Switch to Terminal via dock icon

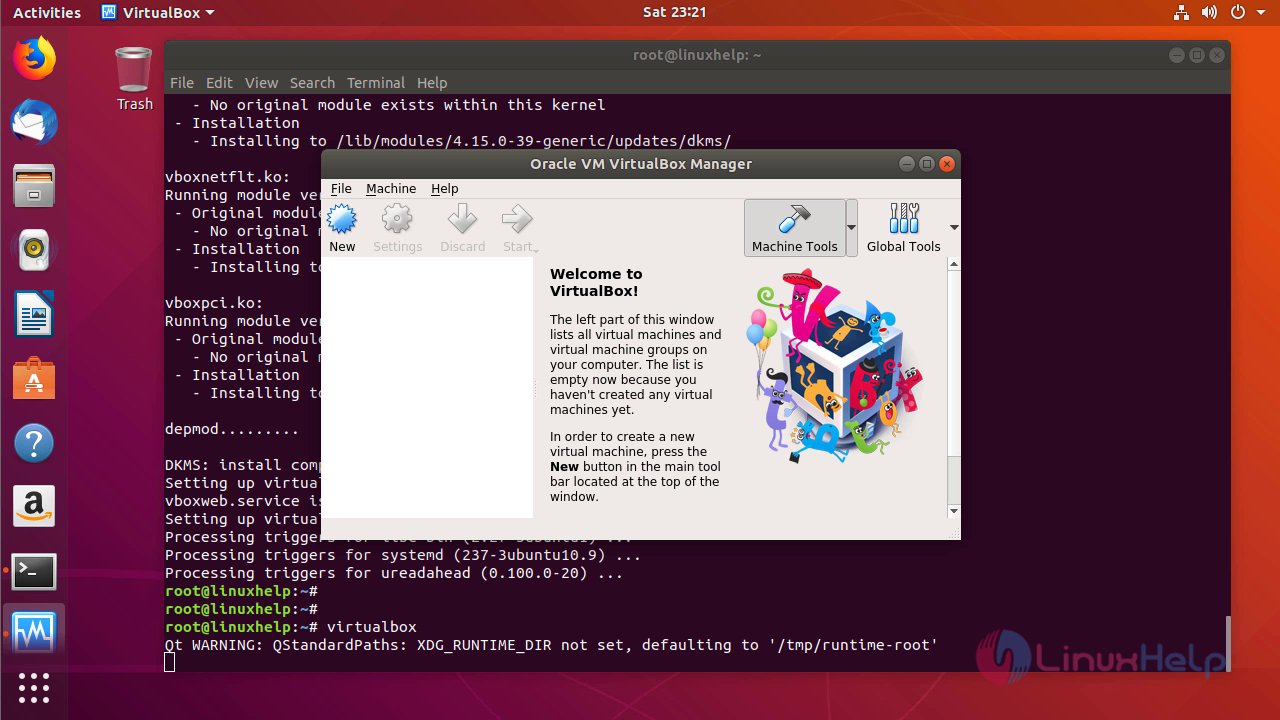point(34,571)
